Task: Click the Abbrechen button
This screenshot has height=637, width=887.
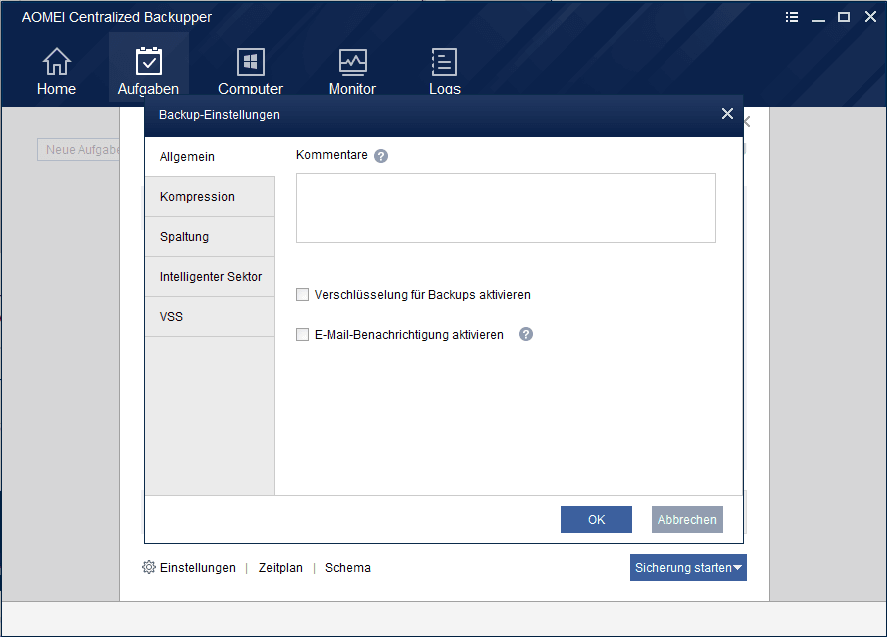Action: (x=687, y=519)
